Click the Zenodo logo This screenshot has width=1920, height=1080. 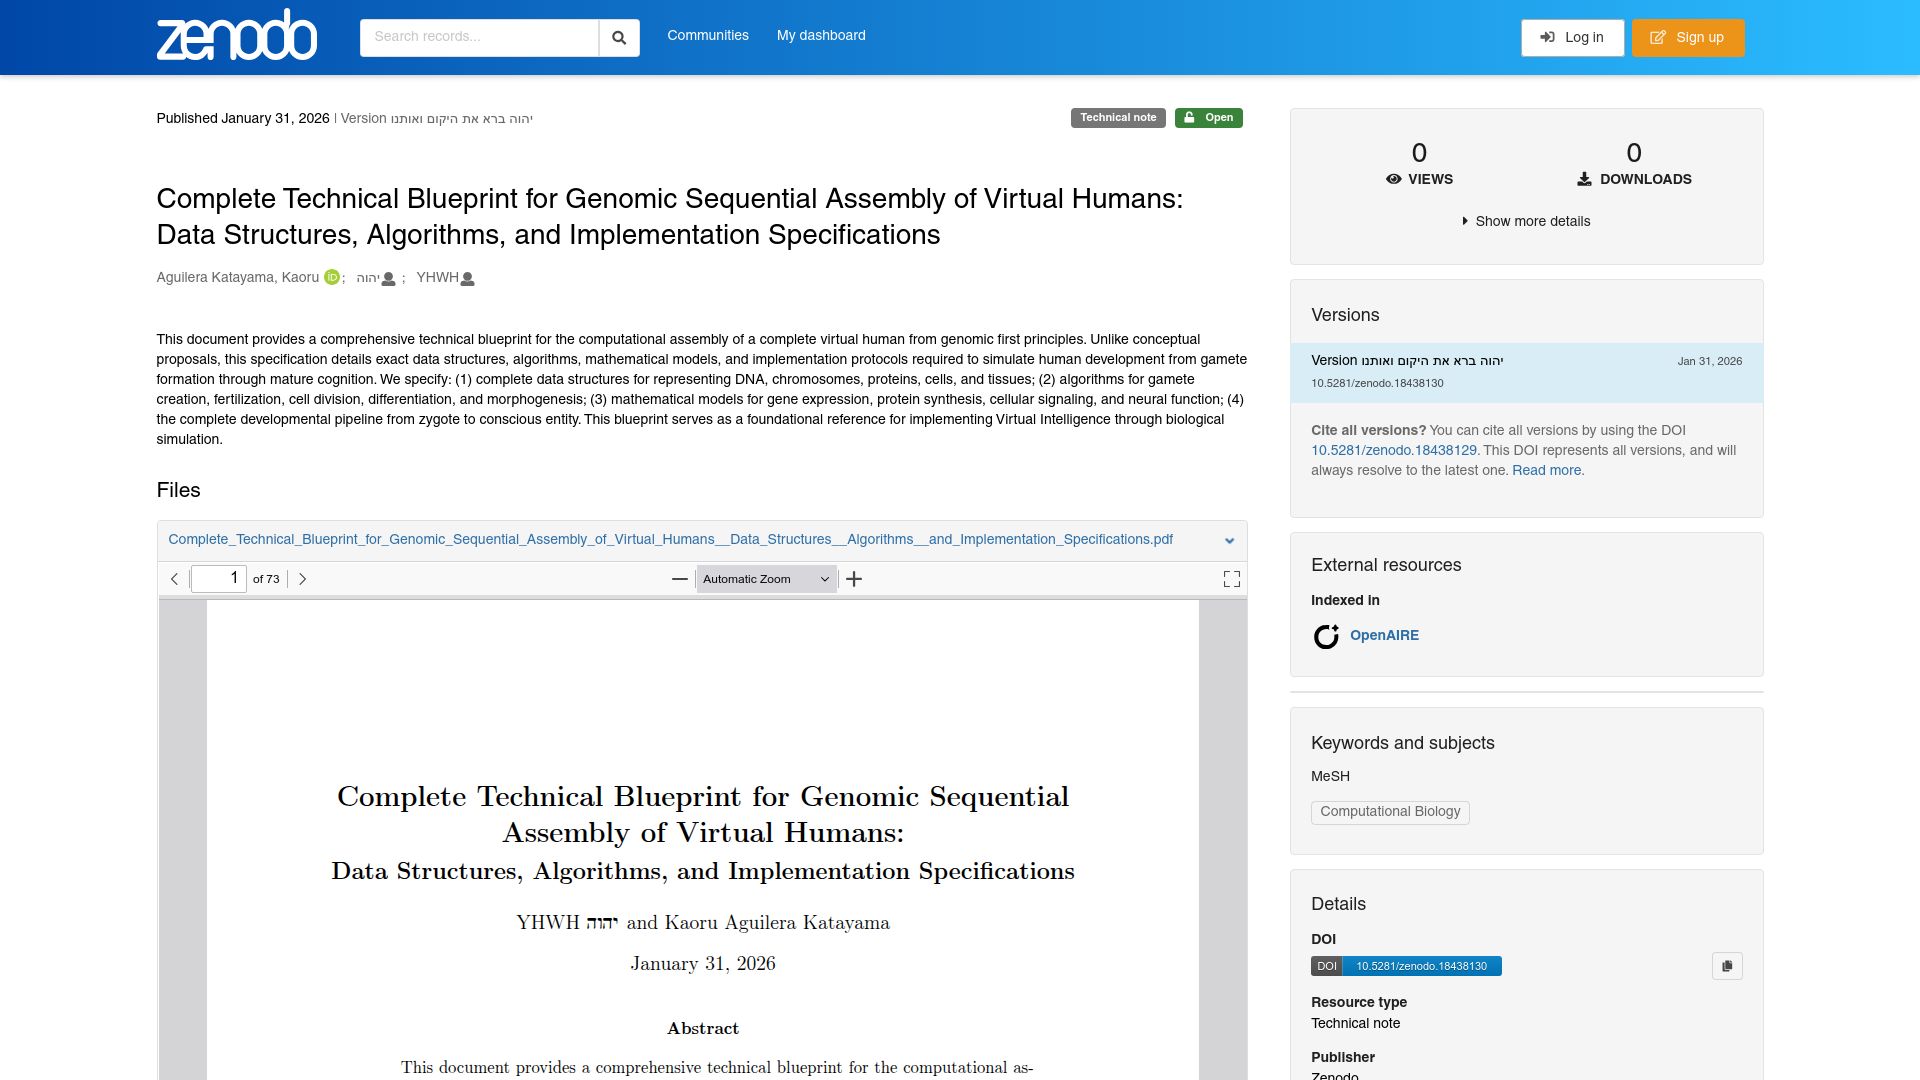[237, 36]
